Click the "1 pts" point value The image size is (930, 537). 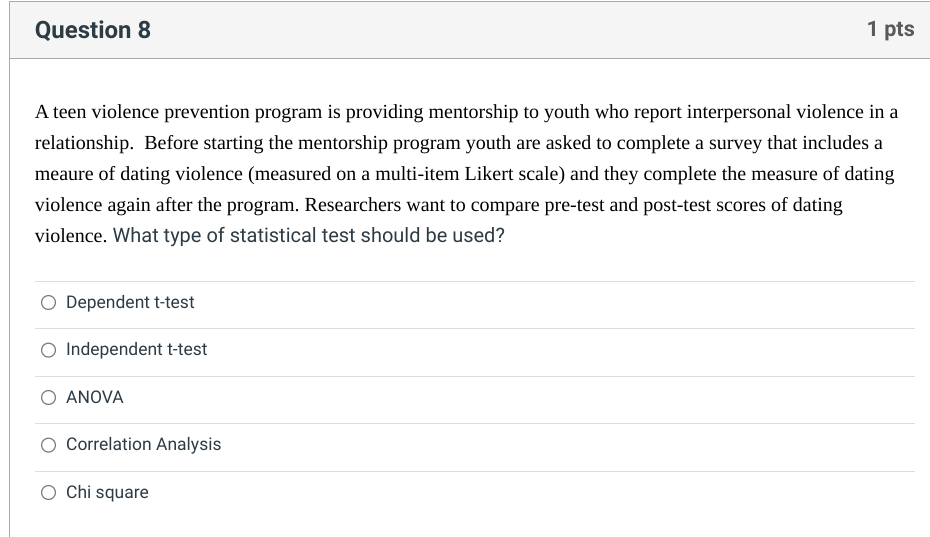point(890,30)
